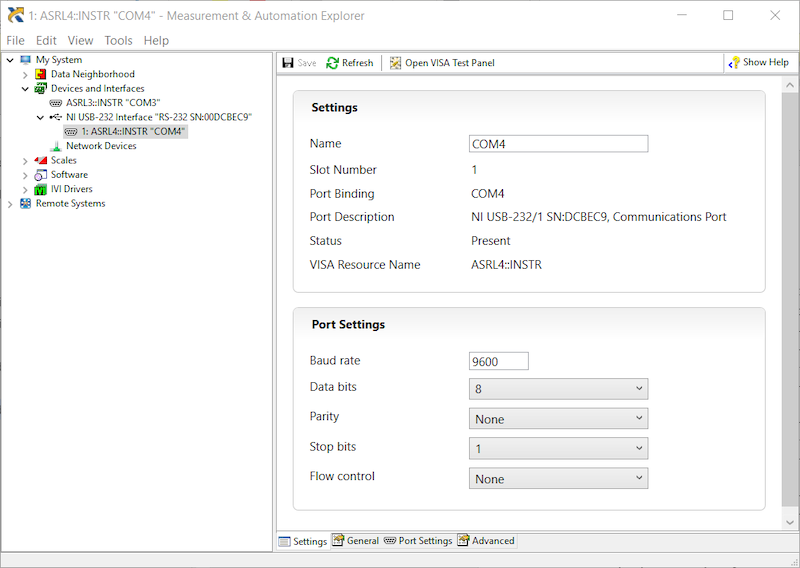The height and width of the screenshot is (568, 800).
Task: Click the General tab icon
Action: [338, 540]
